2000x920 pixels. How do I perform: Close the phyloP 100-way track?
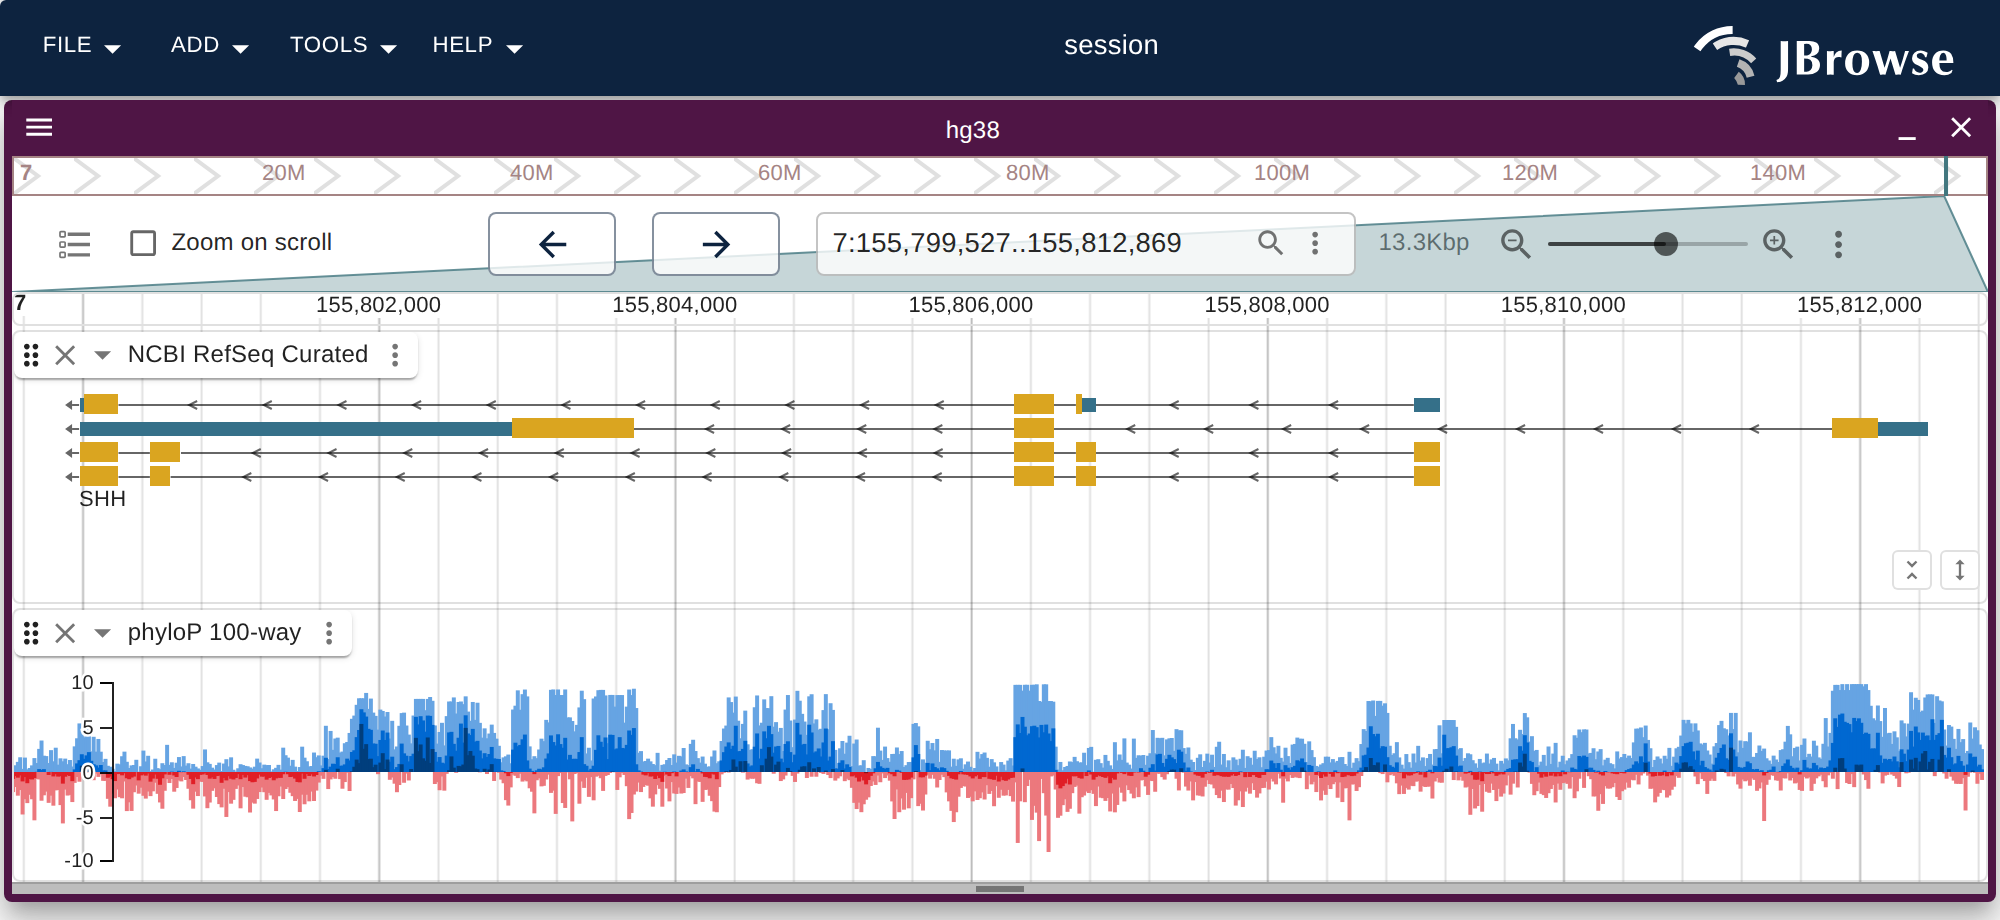[x=65, y=633]
